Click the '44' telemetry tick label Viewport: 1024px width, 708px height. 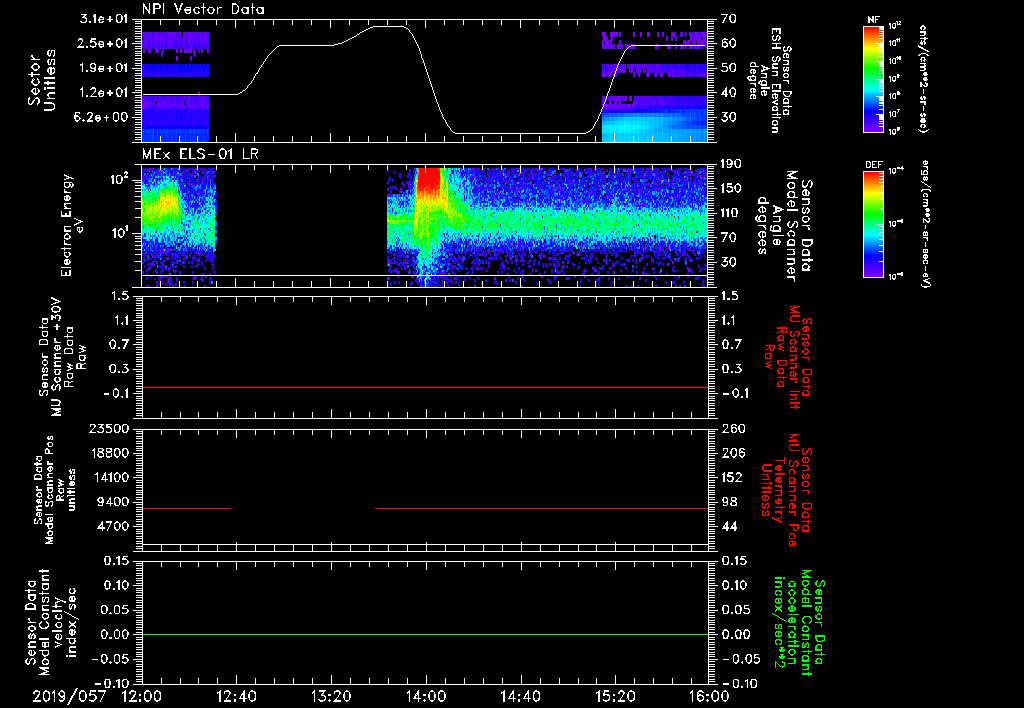click(729, 526)
